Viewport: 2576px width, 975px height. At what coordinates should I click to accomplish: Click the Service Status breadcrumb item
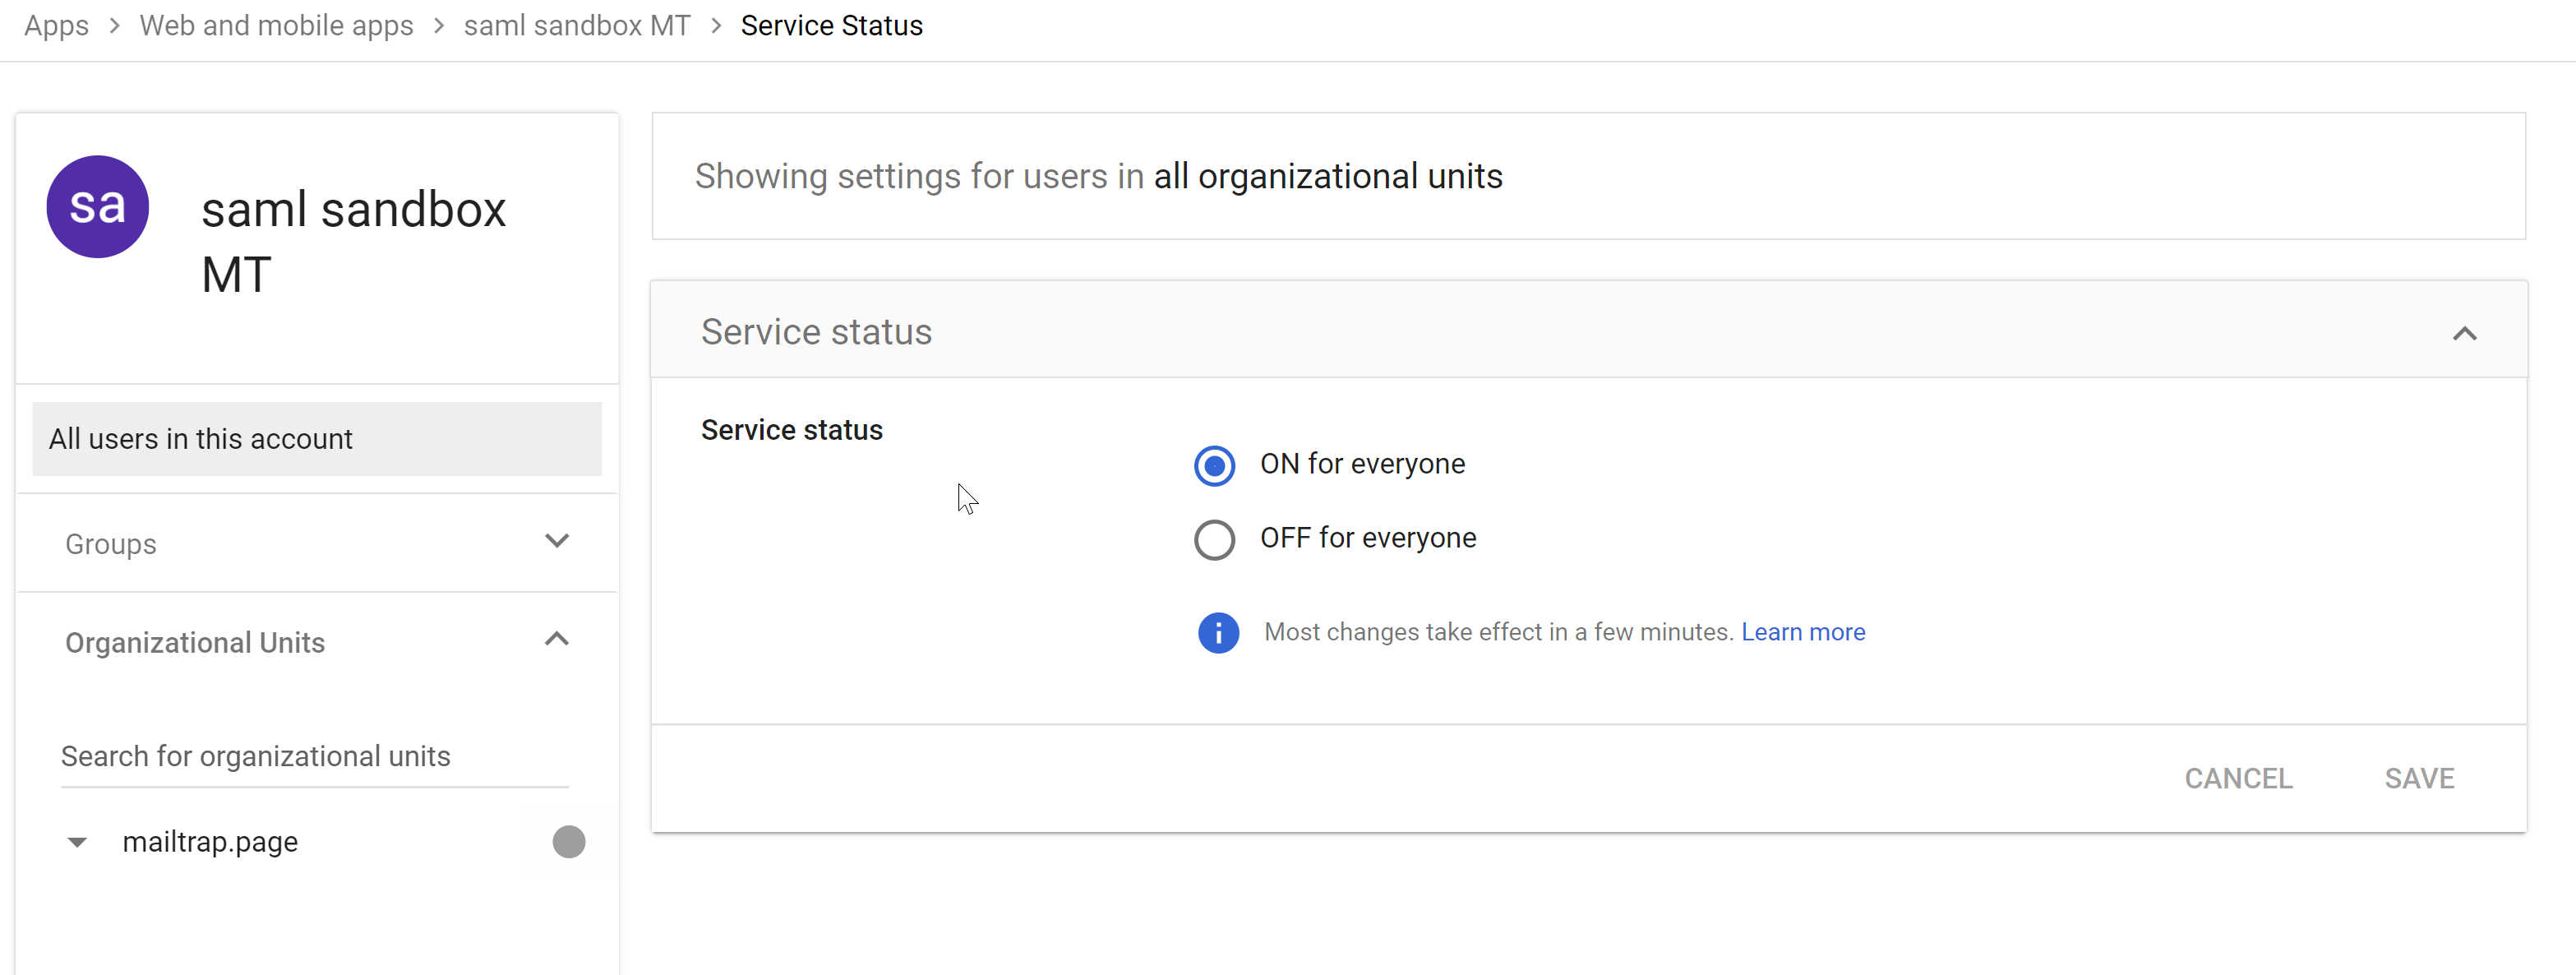831,26
